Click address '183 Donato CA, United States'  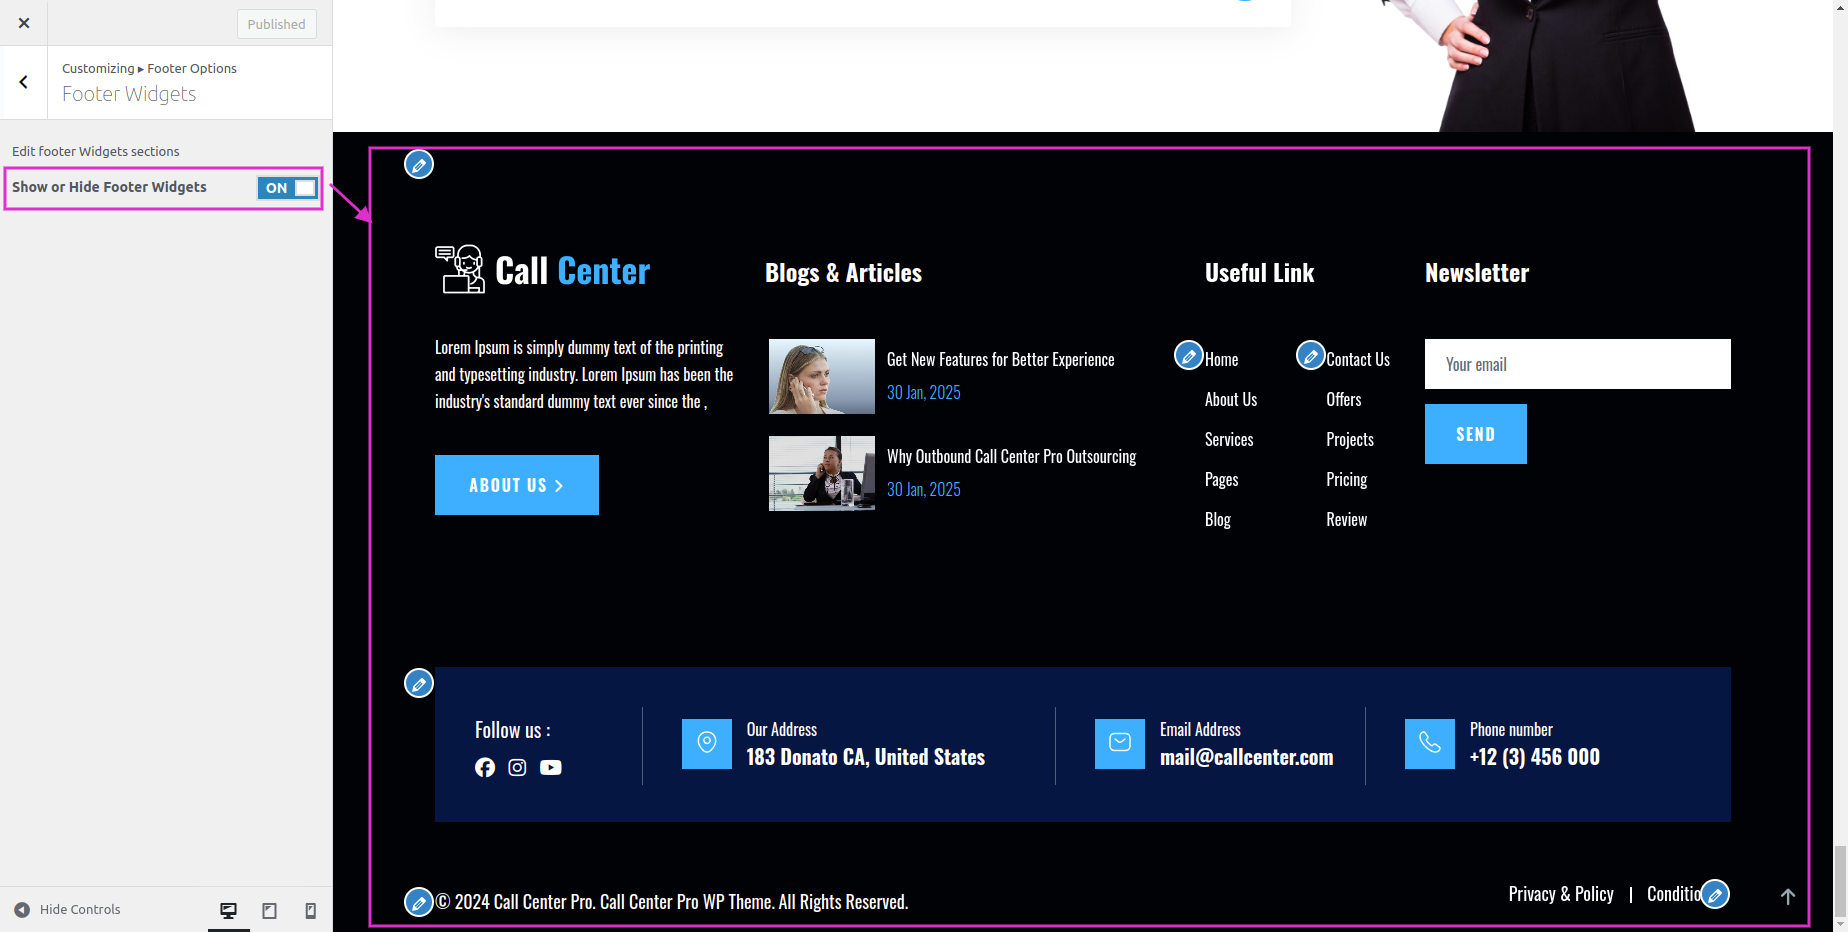tap(866, 757)
